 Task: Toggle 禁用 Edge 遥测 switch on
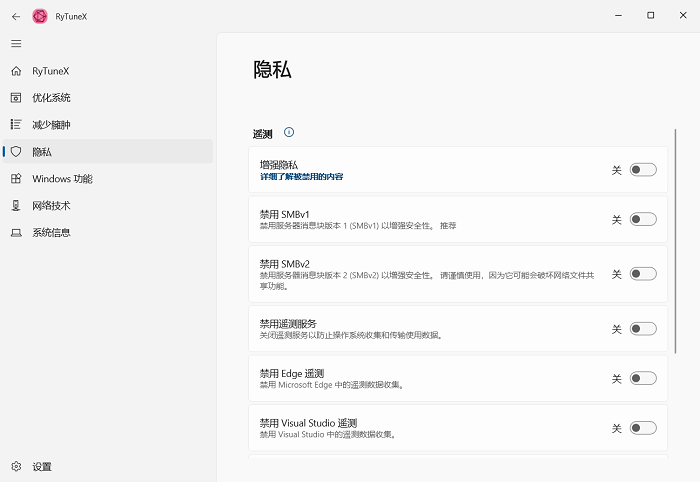(x=643, y=378)
